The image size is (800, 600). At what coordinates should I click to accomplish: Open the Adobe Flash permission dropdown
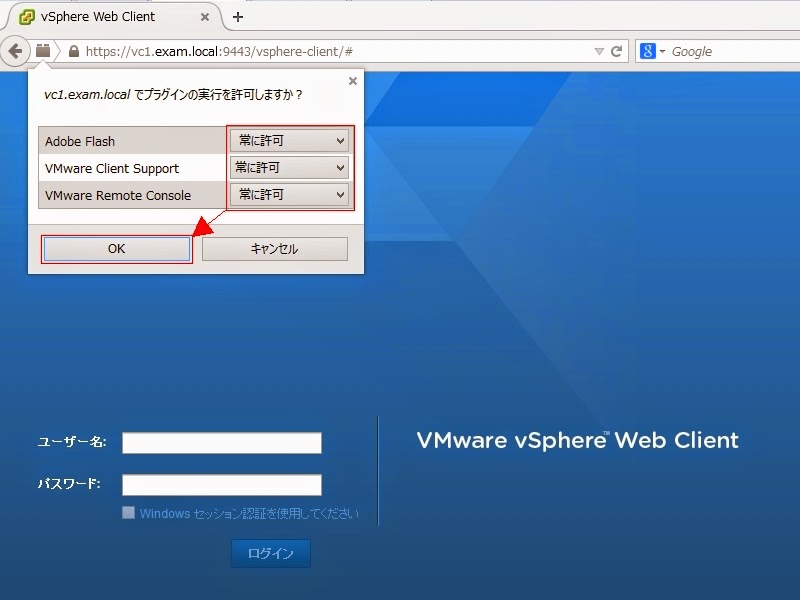click(289, 140)
